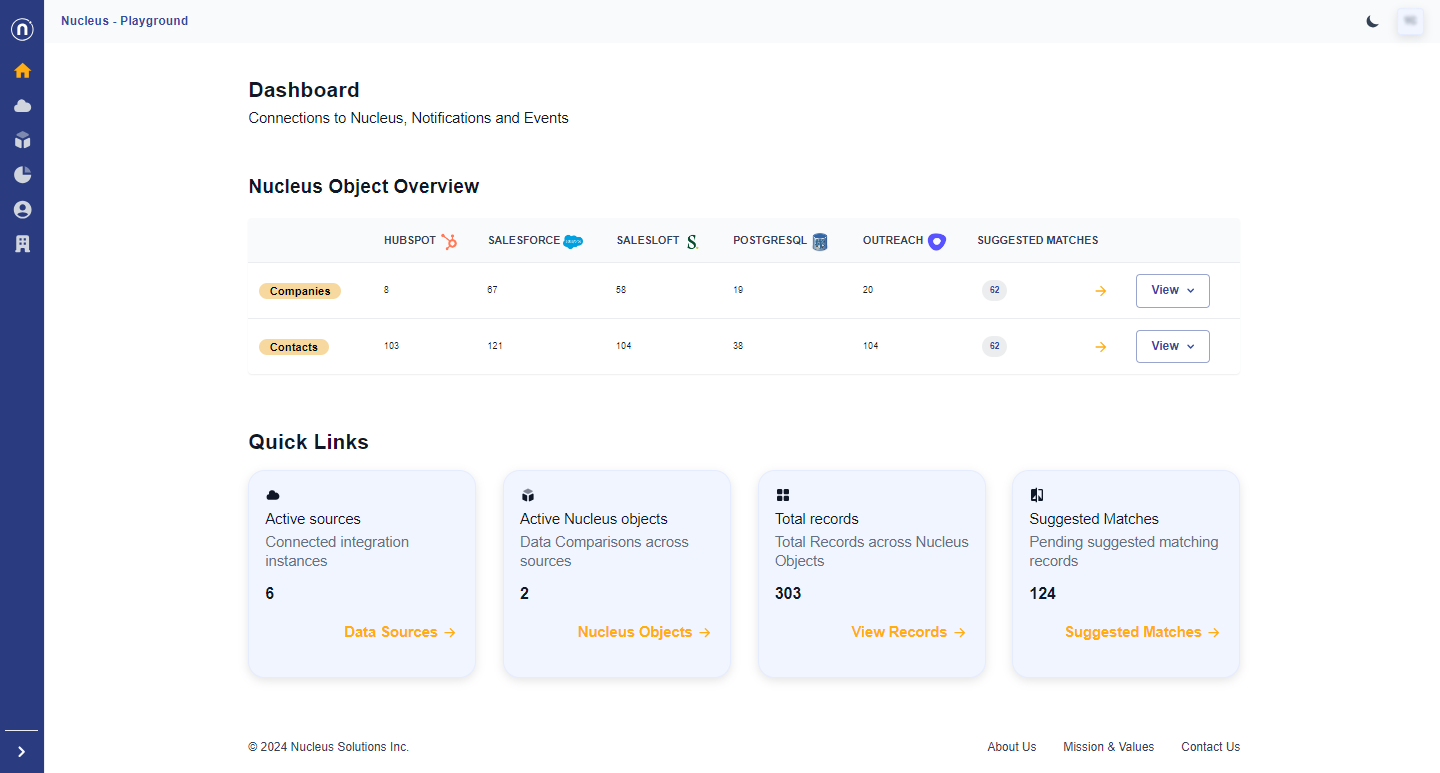1440x773 pixels.
Task: Open the cube Nucleus objects sidebar icon
Action: coord(22,140)
